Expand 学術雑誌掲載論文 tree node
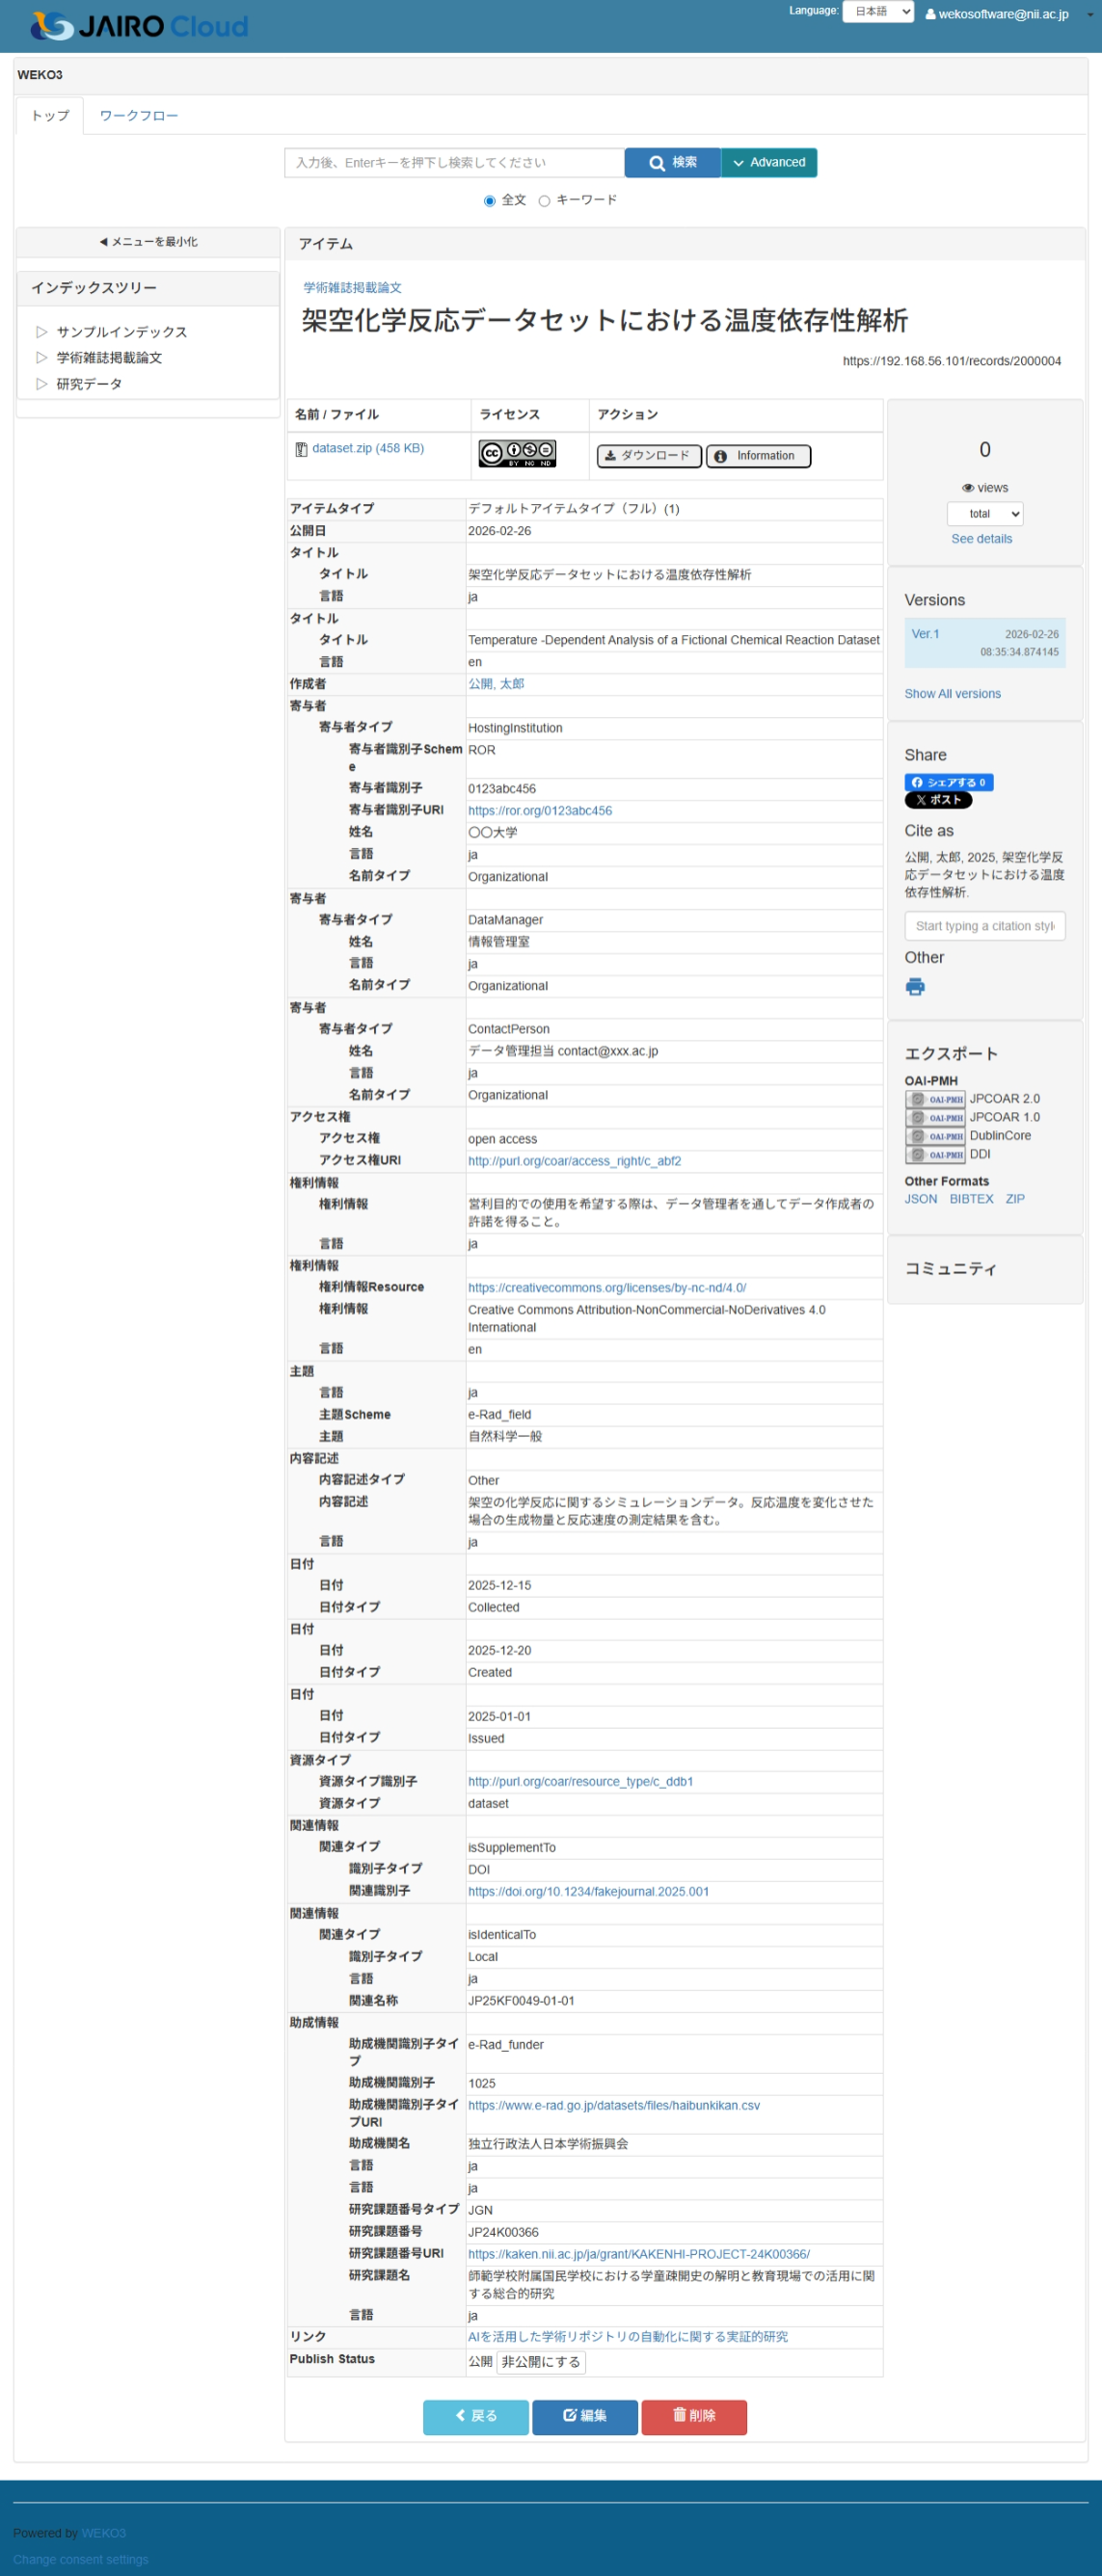Image resolution: width=1102 pixels, height=2576 pixels. [x=42, y=358]
